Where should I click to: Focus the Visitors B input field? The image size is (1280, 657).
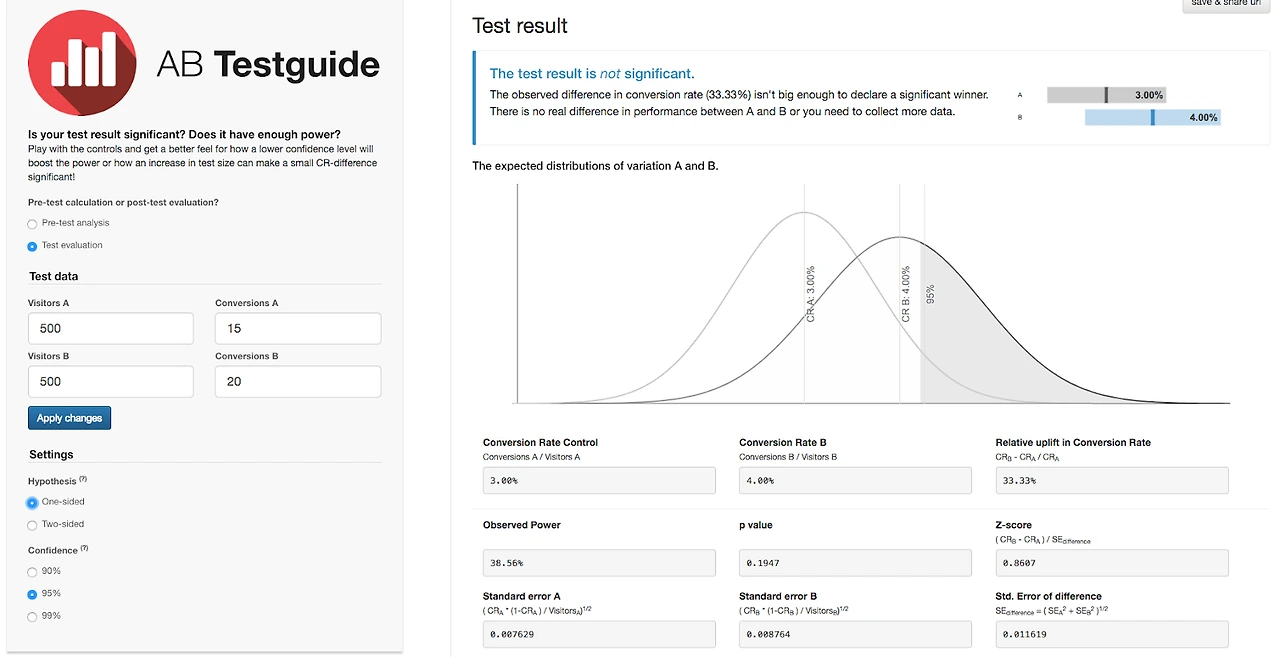click(110, 381)
